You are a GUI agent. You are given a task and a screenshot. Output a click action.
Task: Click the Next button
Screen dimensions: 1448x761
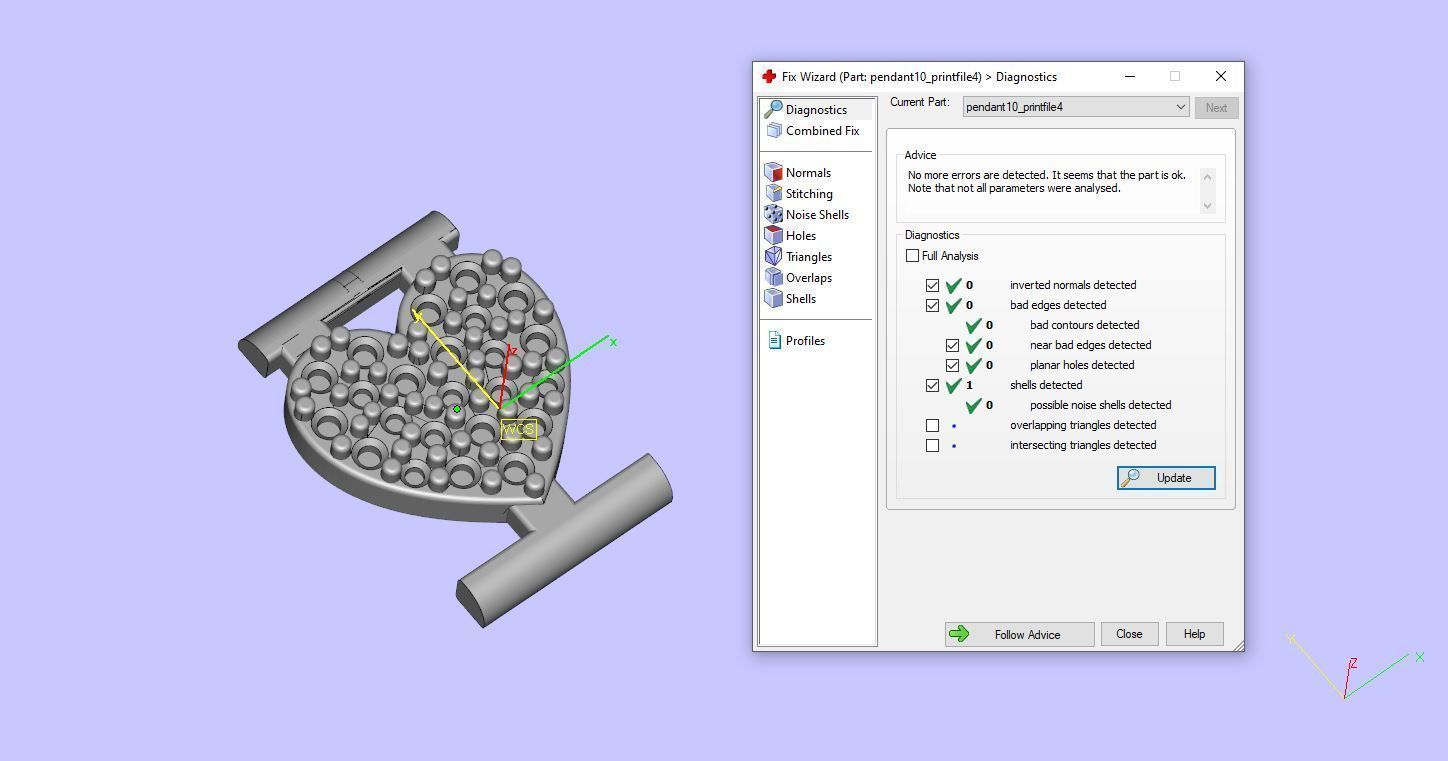click(x=1216, y=108)
